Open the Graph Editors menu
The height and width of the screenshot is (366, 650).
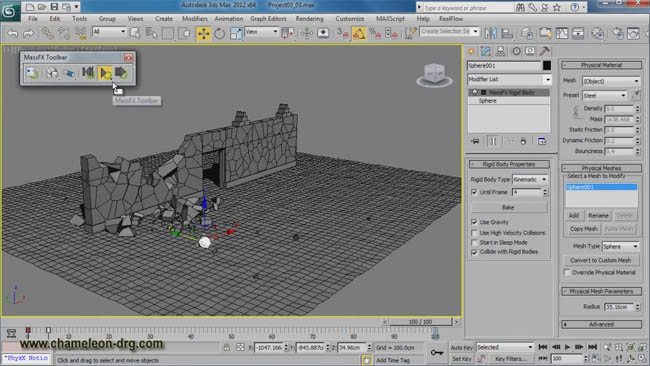click(x=268, y=19)
